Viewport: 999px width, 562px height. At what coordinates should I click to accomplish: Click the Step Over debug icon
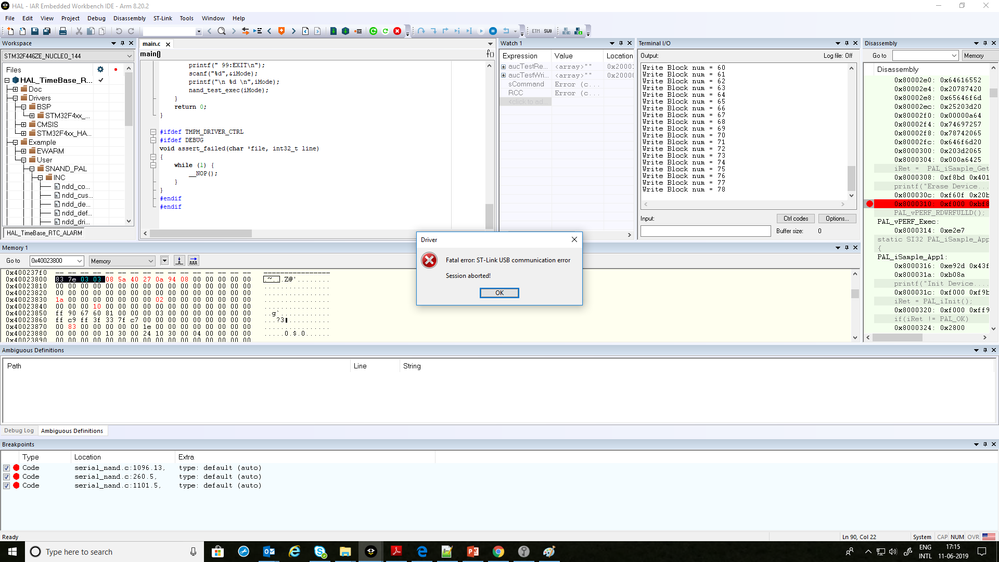pos(420,31)
